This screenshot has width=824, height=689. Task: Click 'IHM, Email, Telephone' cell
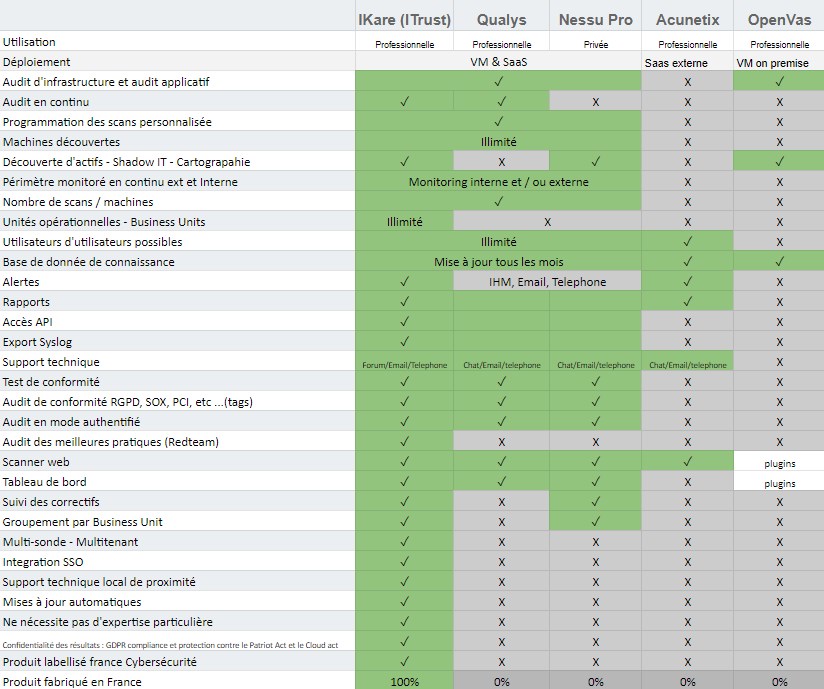547,282
